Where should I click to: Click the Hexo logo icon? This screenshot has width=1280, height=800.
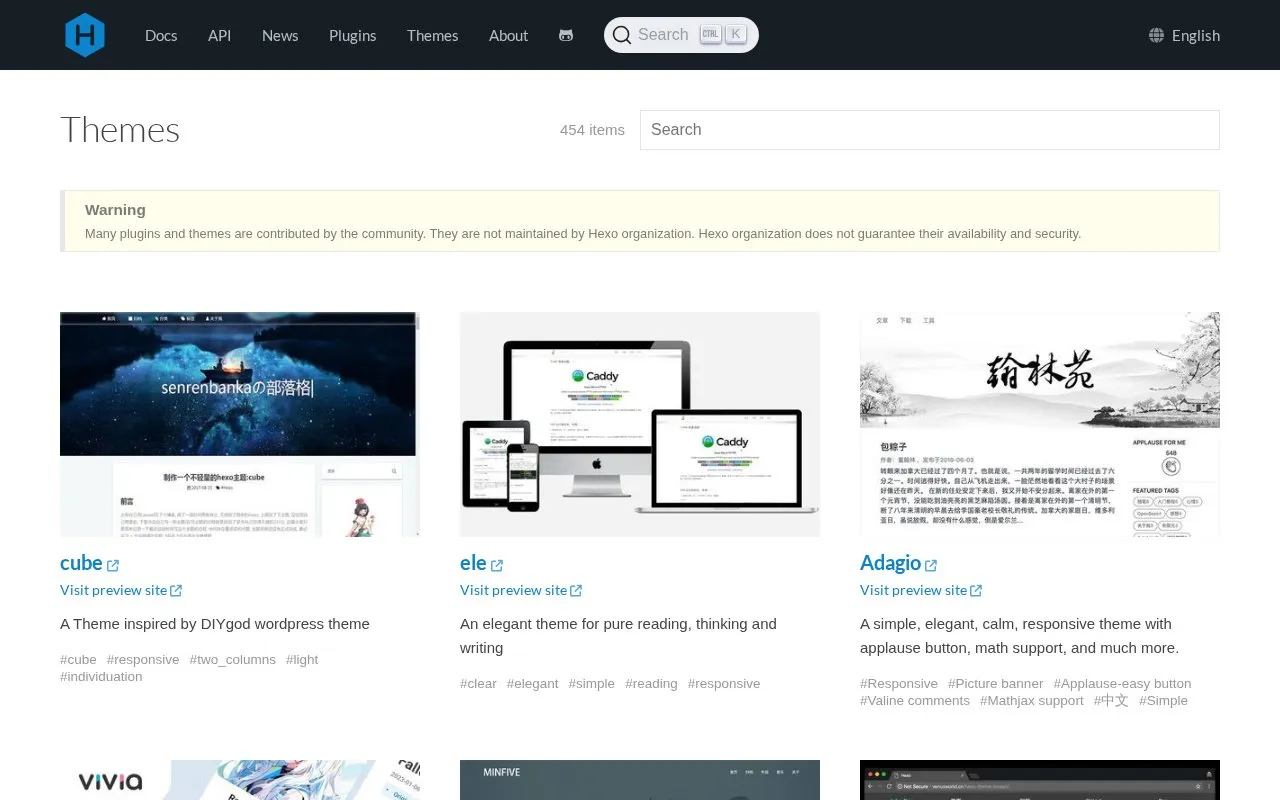point(85,35)
